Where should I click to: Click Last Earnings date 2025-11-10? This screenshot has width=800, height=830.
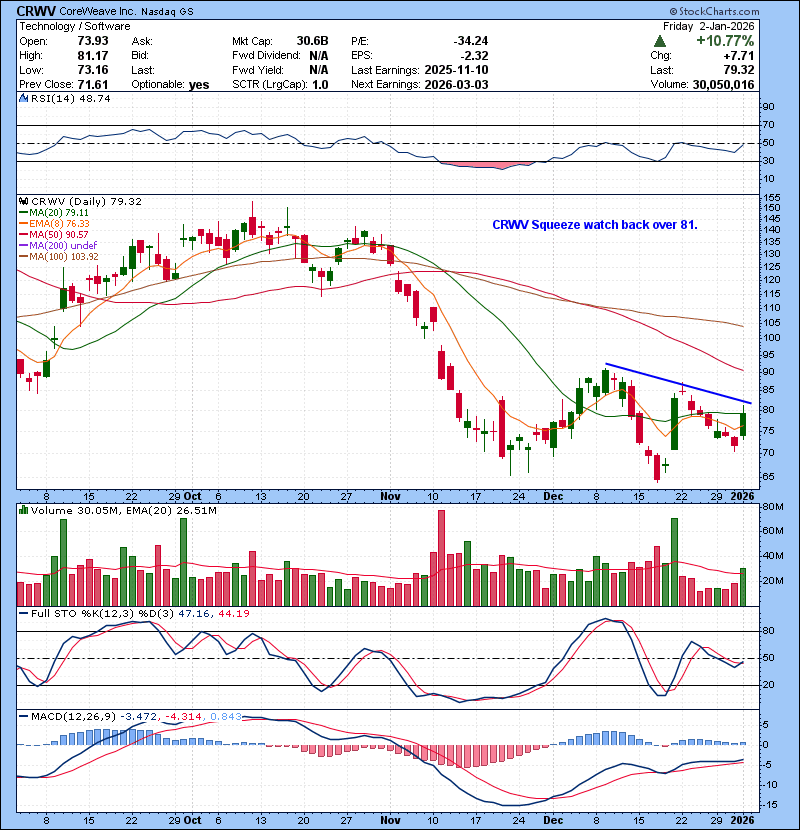point(456,70)
